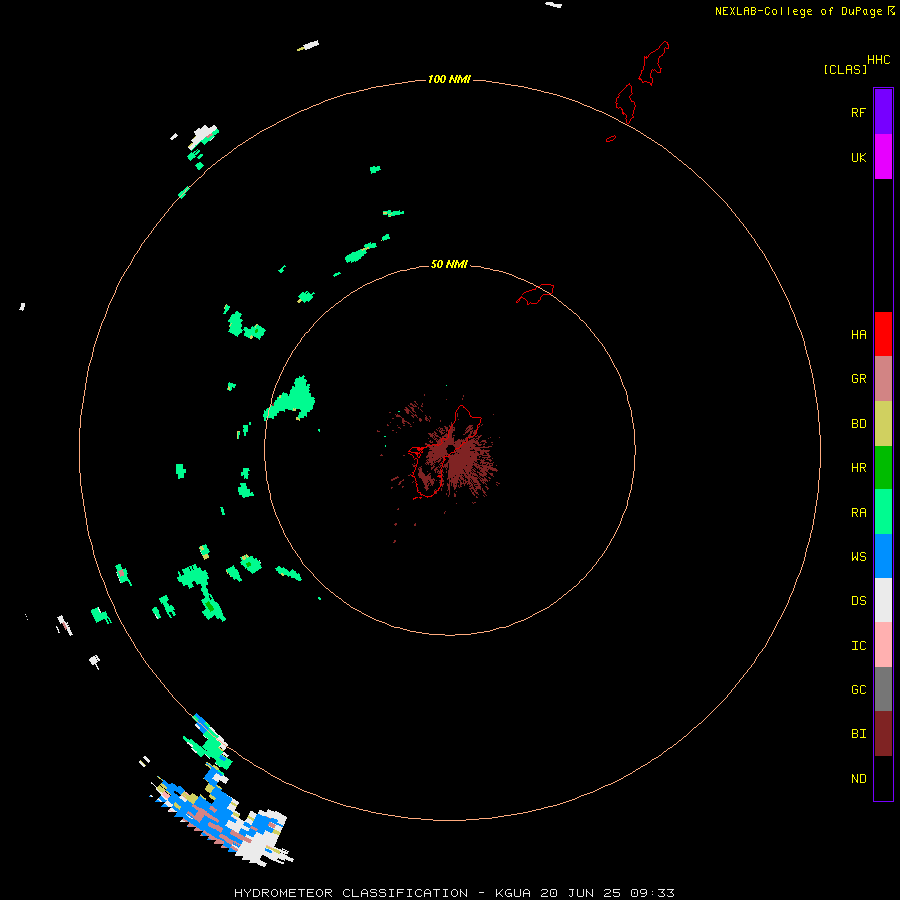This screenshot has height=900, width=900.
Task: Click the BD yellow color swatch
Action: pos(883,424)
